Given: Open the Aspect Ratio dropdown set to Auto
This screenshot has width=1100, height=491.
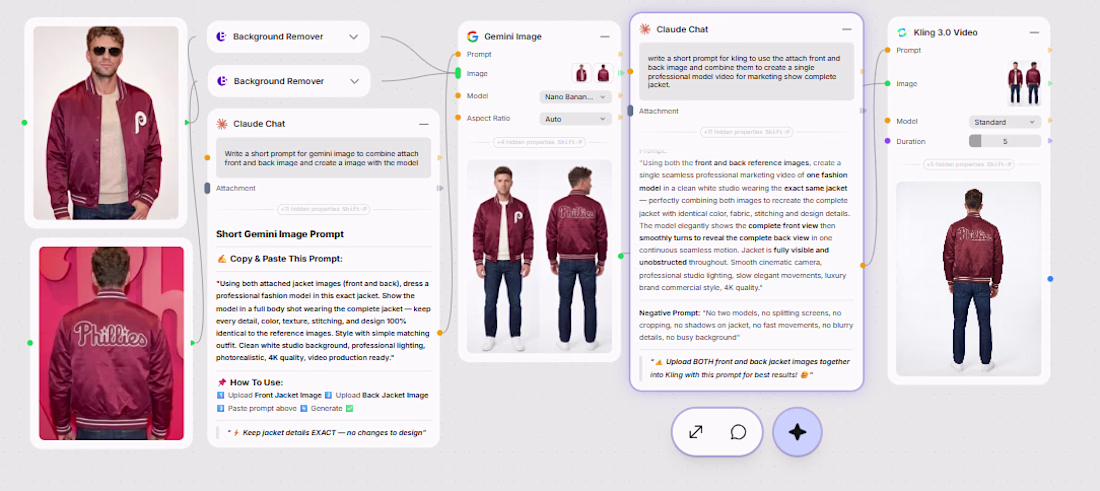Looking at the screenshot, I should [575, 119].
